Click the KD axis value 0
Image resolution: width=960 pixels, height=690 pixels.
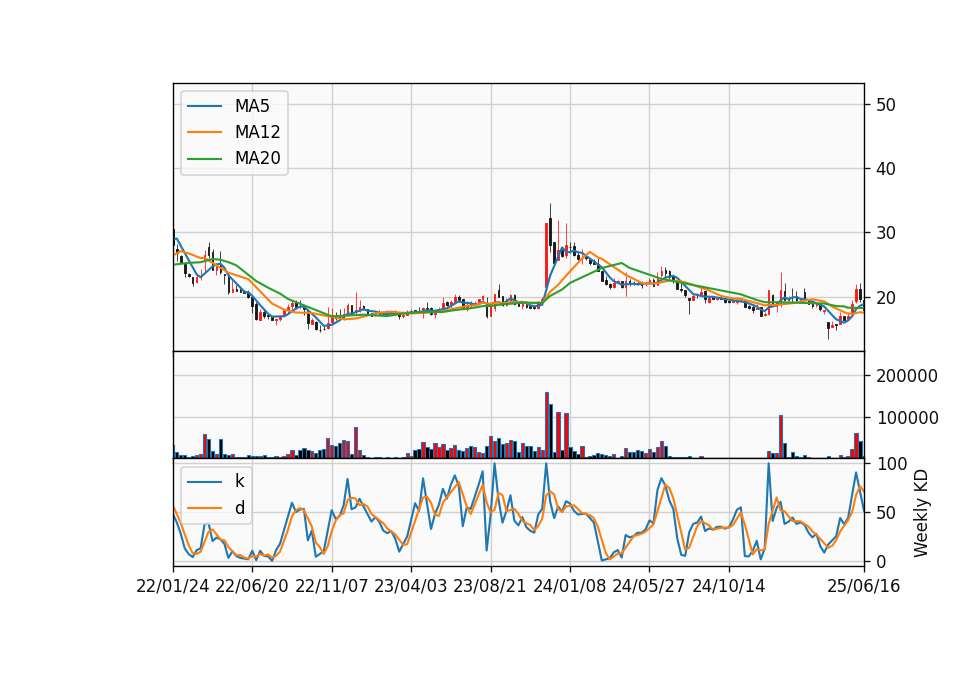(881, 561)
